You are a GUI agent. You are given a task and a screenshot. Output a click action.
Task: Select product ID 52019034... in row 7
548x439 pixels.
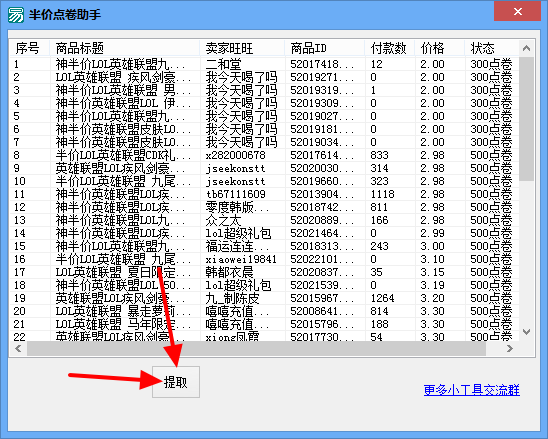(322, 142)
